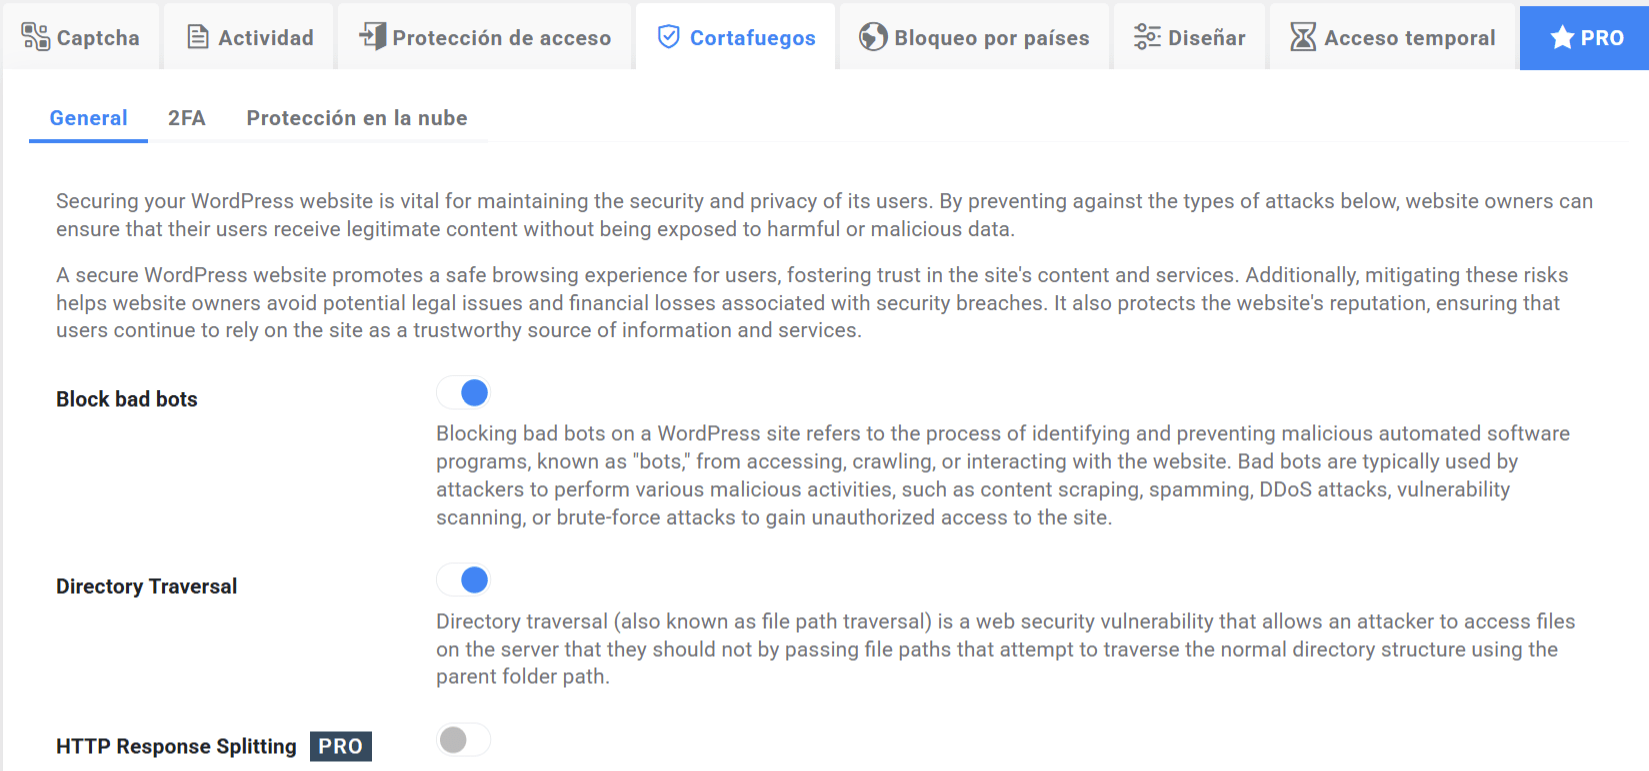Image resolution: width=1649 pixels, height=771 pixels.
Task: Select the General sub-tab
Action: point(88,118)
